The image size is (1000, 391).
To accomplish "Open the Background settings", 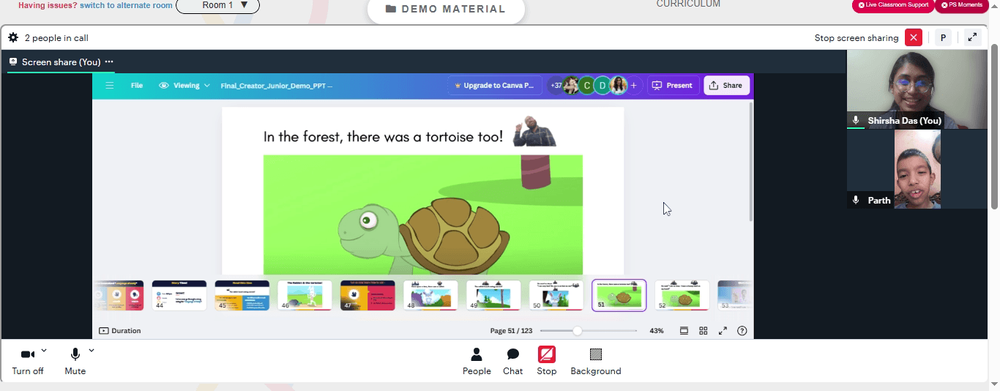I will click(x=596, y=361).
